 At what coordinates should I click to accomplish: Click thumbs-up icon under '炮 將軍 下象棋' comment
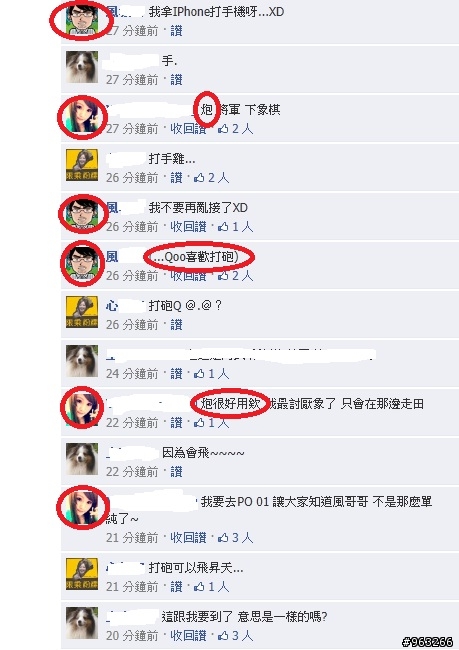223,129
